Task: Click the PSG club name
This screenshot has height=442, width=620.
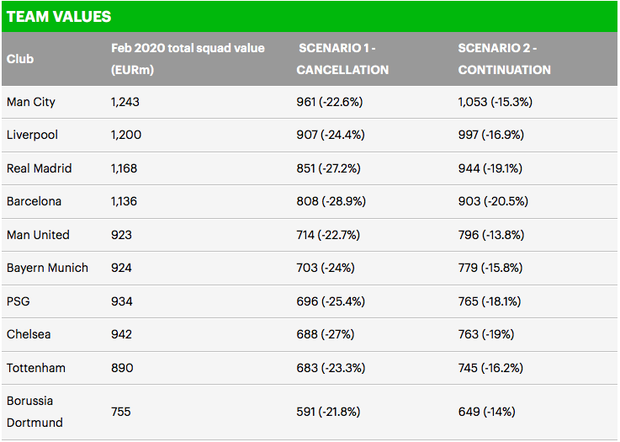Action: click(x=19, y=300)
